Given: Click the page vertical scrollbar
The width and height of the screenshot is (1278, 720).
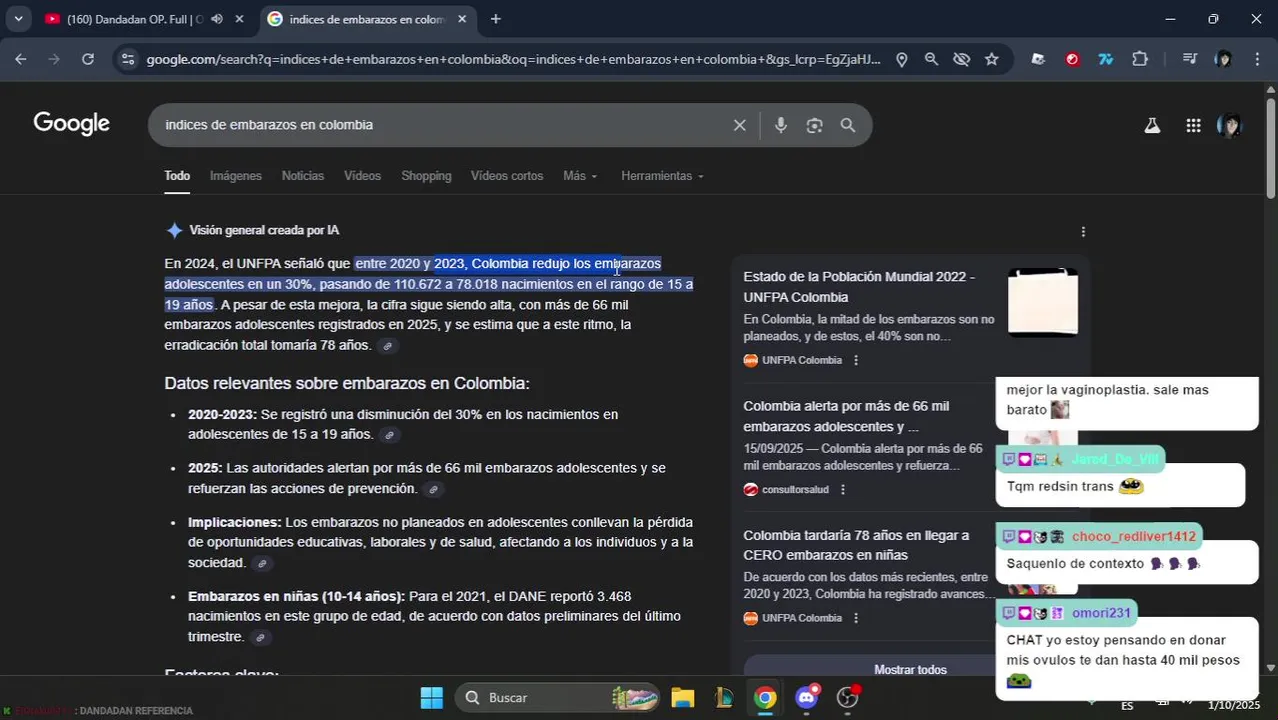Looking at the screenshot, I should click(x=1270, y=150).
